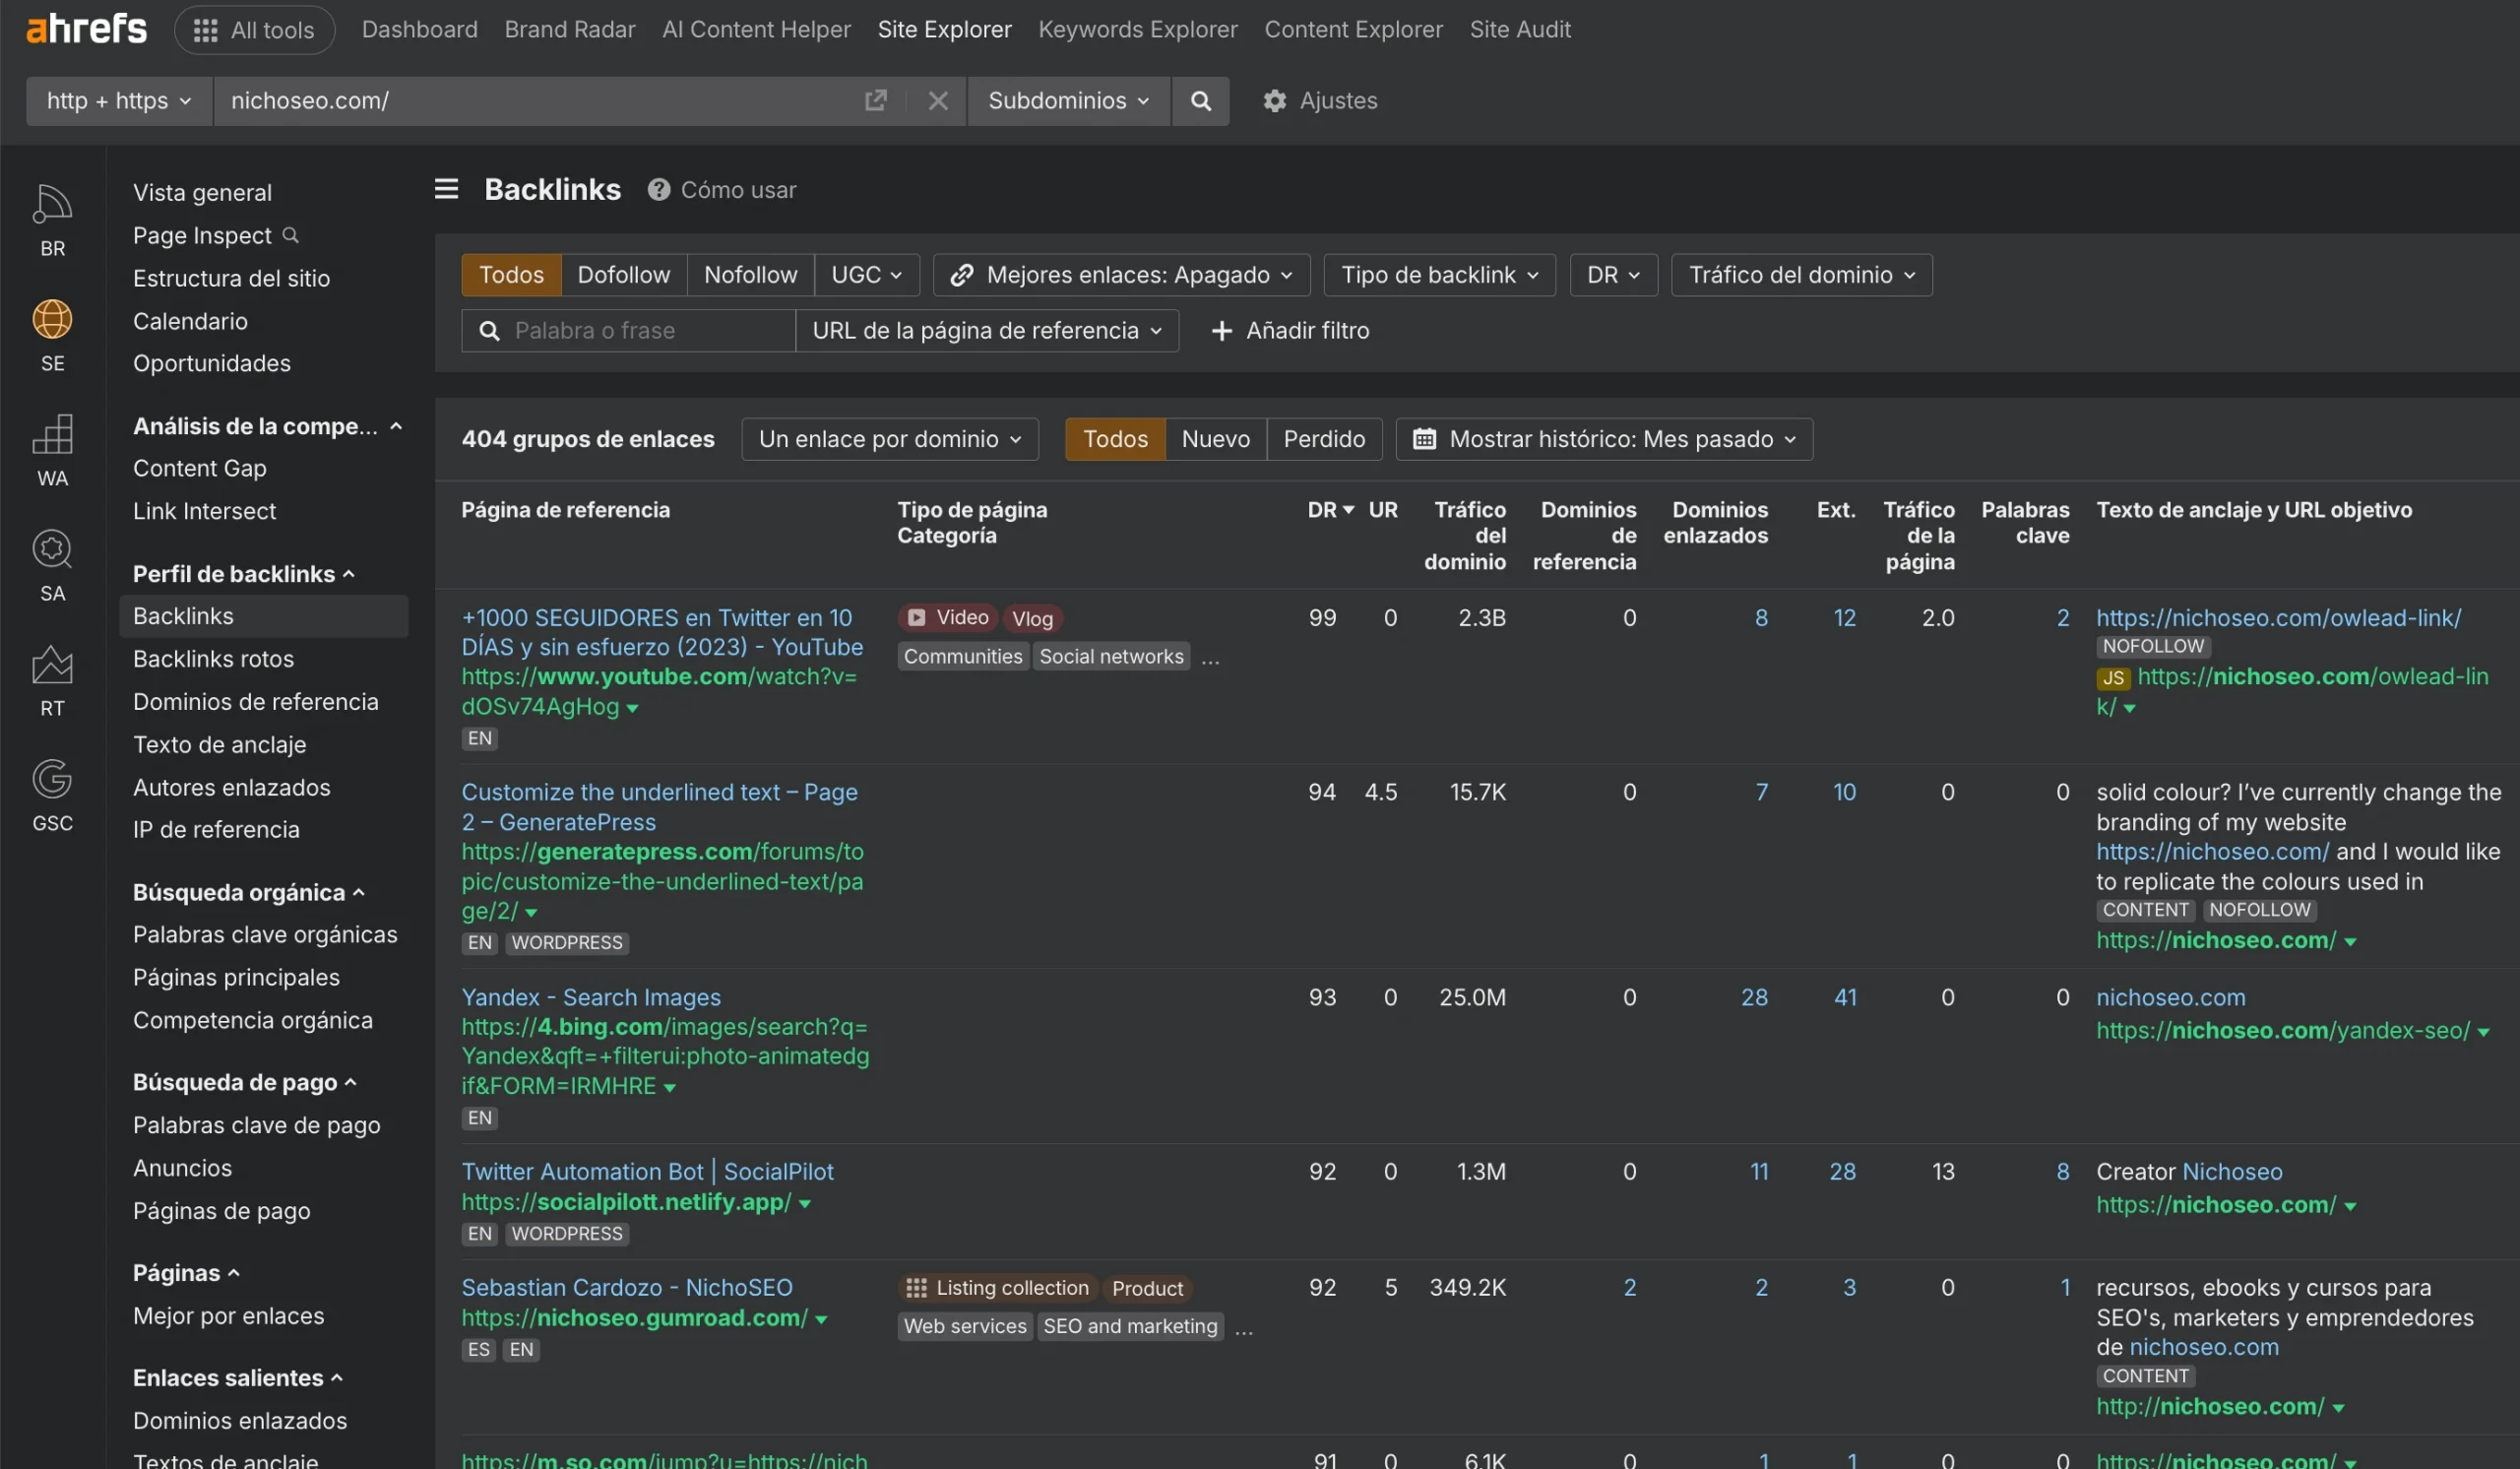Open the Tipo de backlink dropdown
The width and height of the screenshot is (2520, 1469).
(x=1439, y=275)
